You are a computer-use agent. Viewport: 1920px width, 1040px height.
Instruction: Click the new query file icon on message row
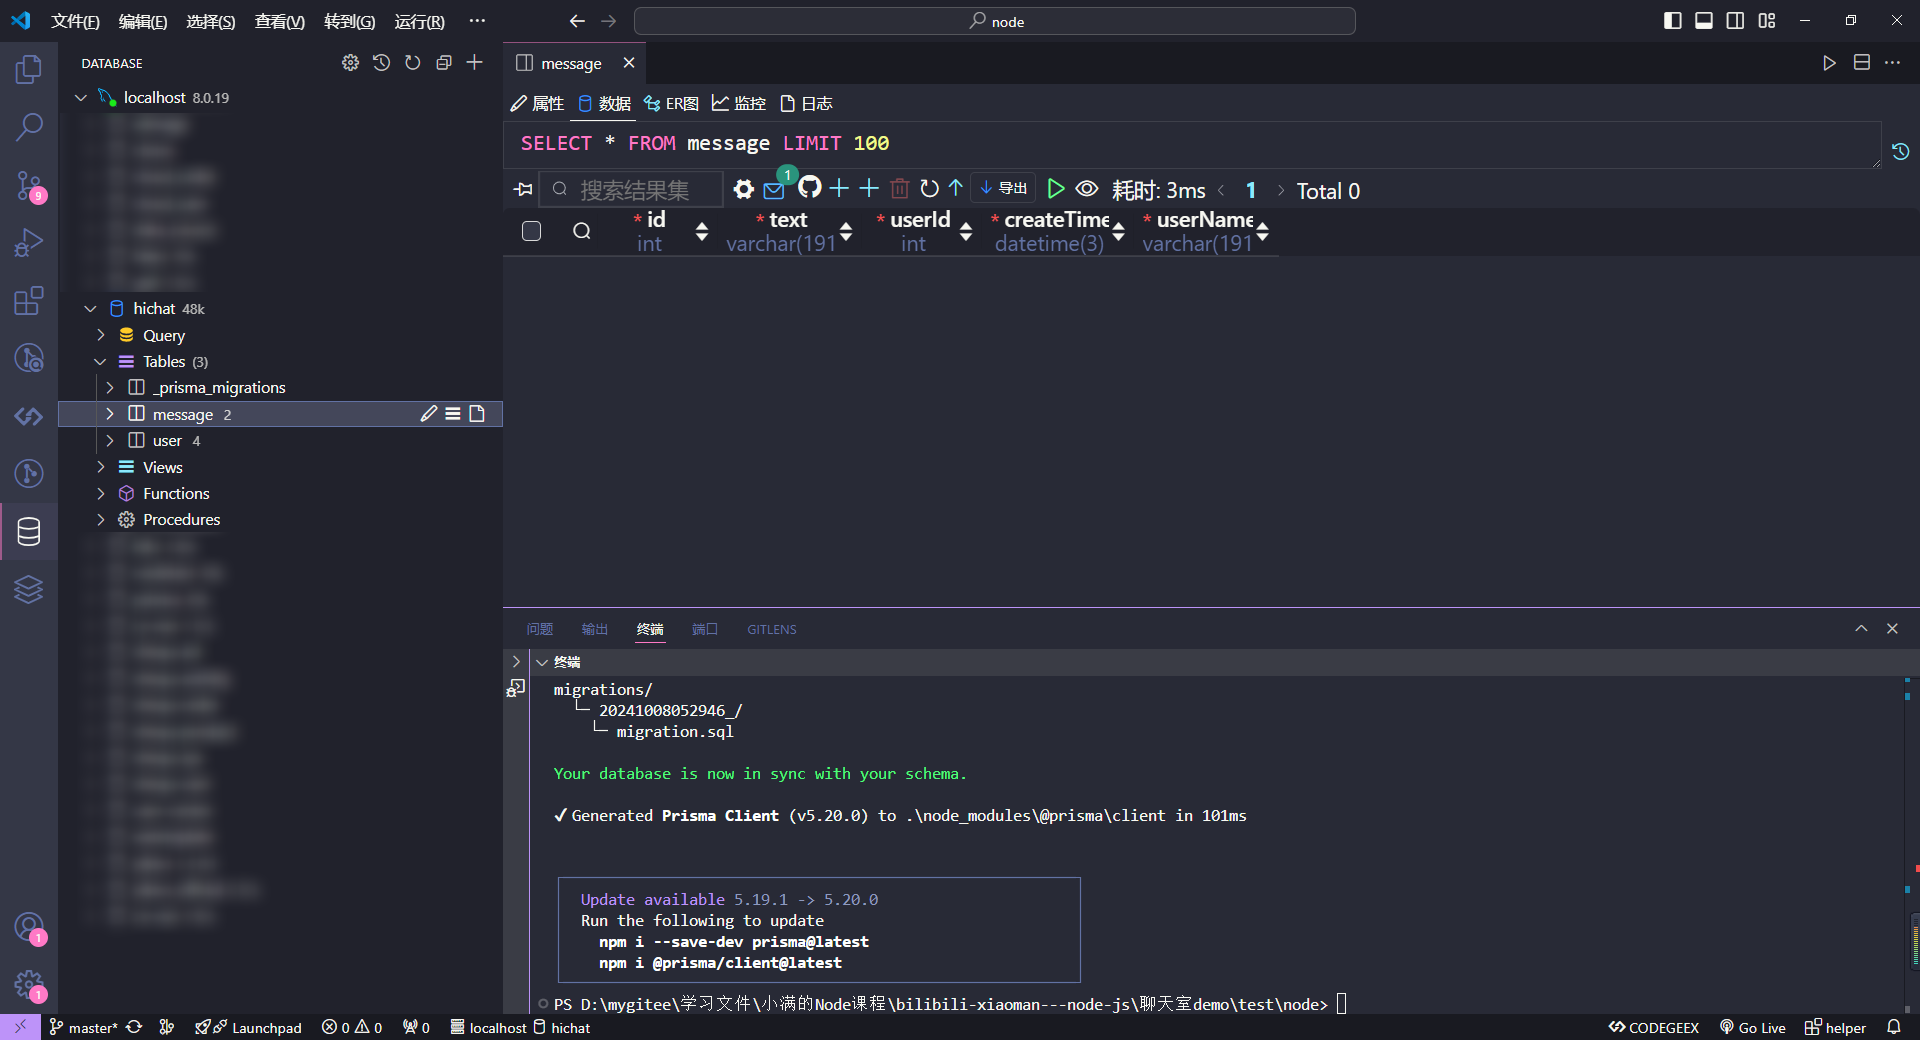(477, 414)
